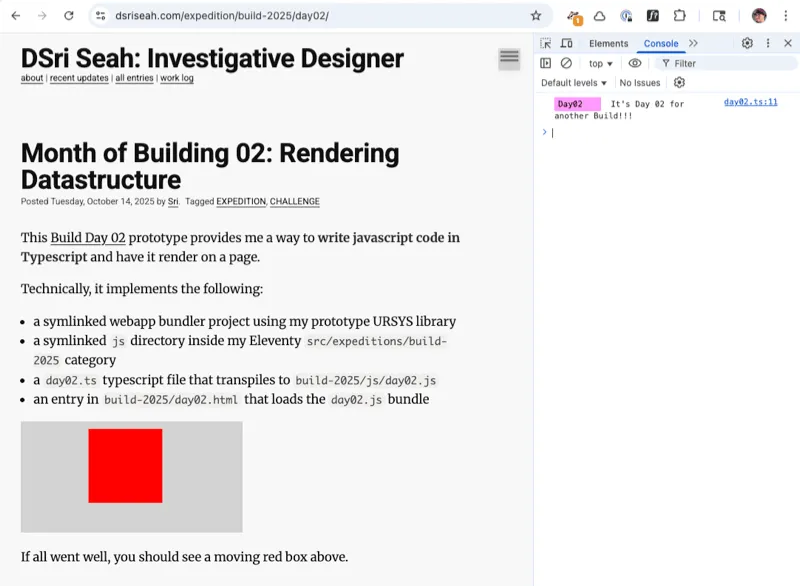Click the "Build Day 02" link
This screenshot has height=586, width=800.
coord(85,238)
